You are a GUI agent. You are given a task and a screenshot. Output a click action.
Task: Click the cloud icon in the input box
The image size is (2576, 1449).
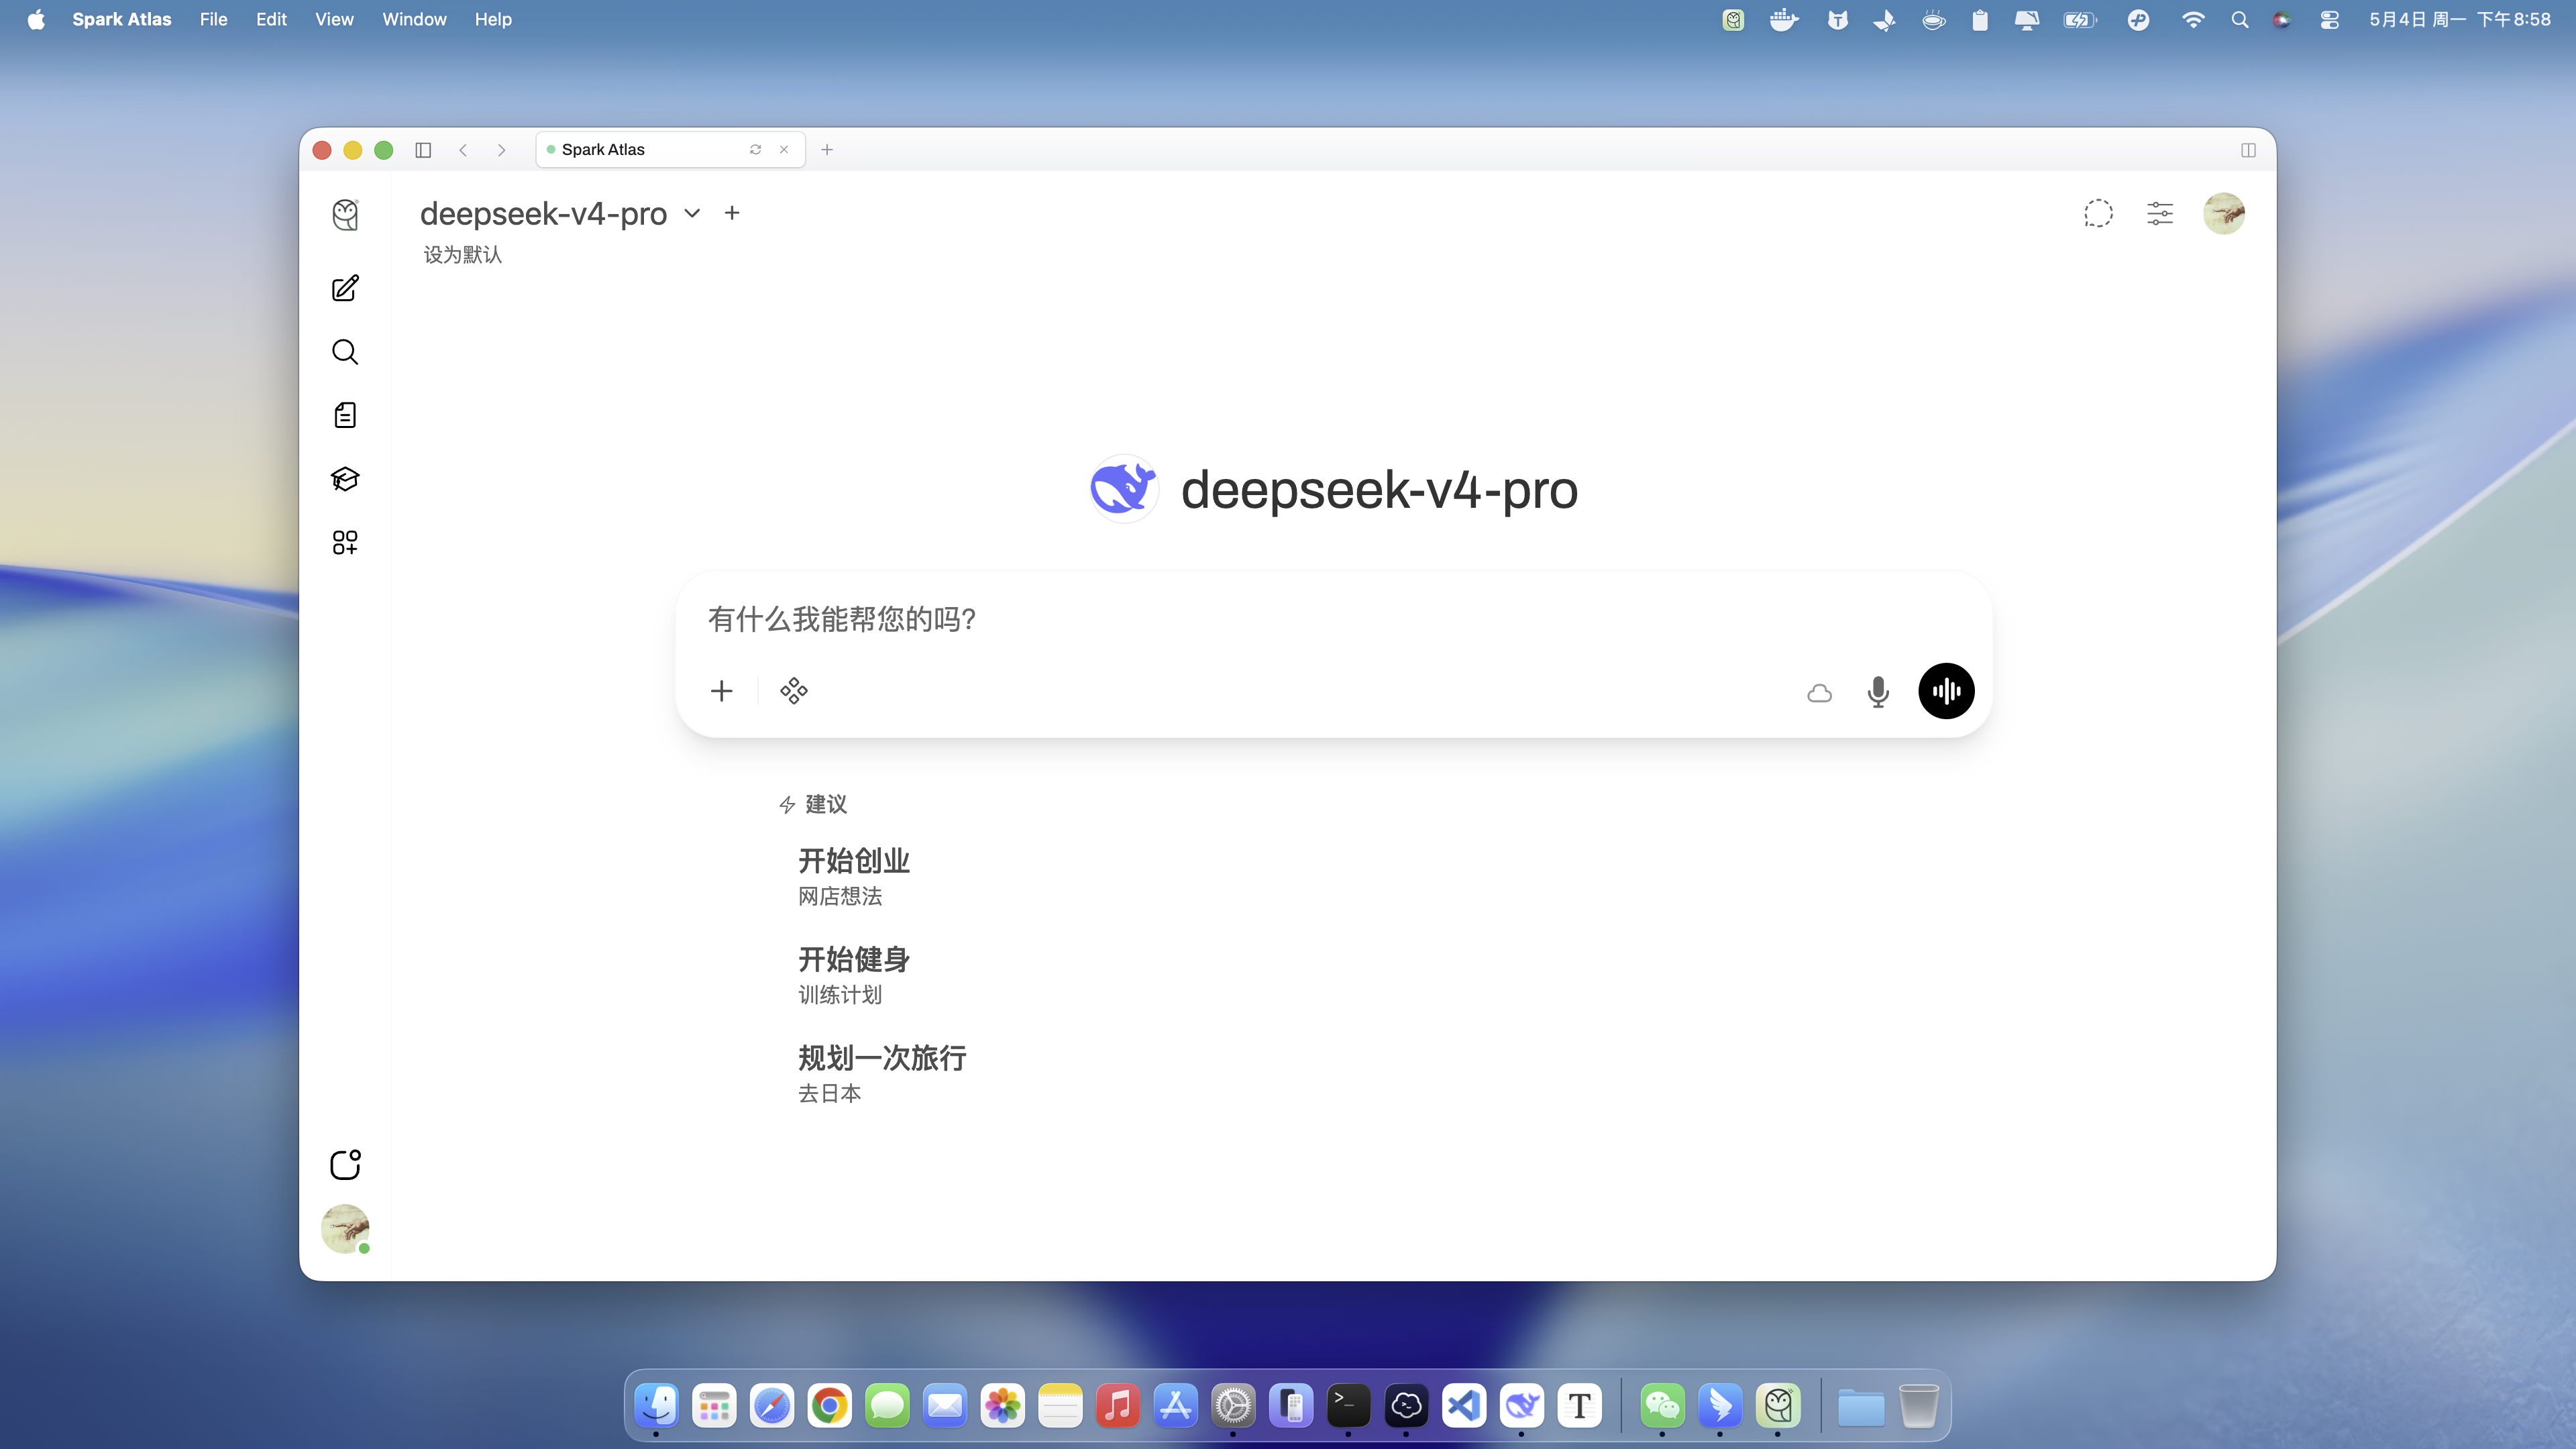click(x=1820, y=692)
